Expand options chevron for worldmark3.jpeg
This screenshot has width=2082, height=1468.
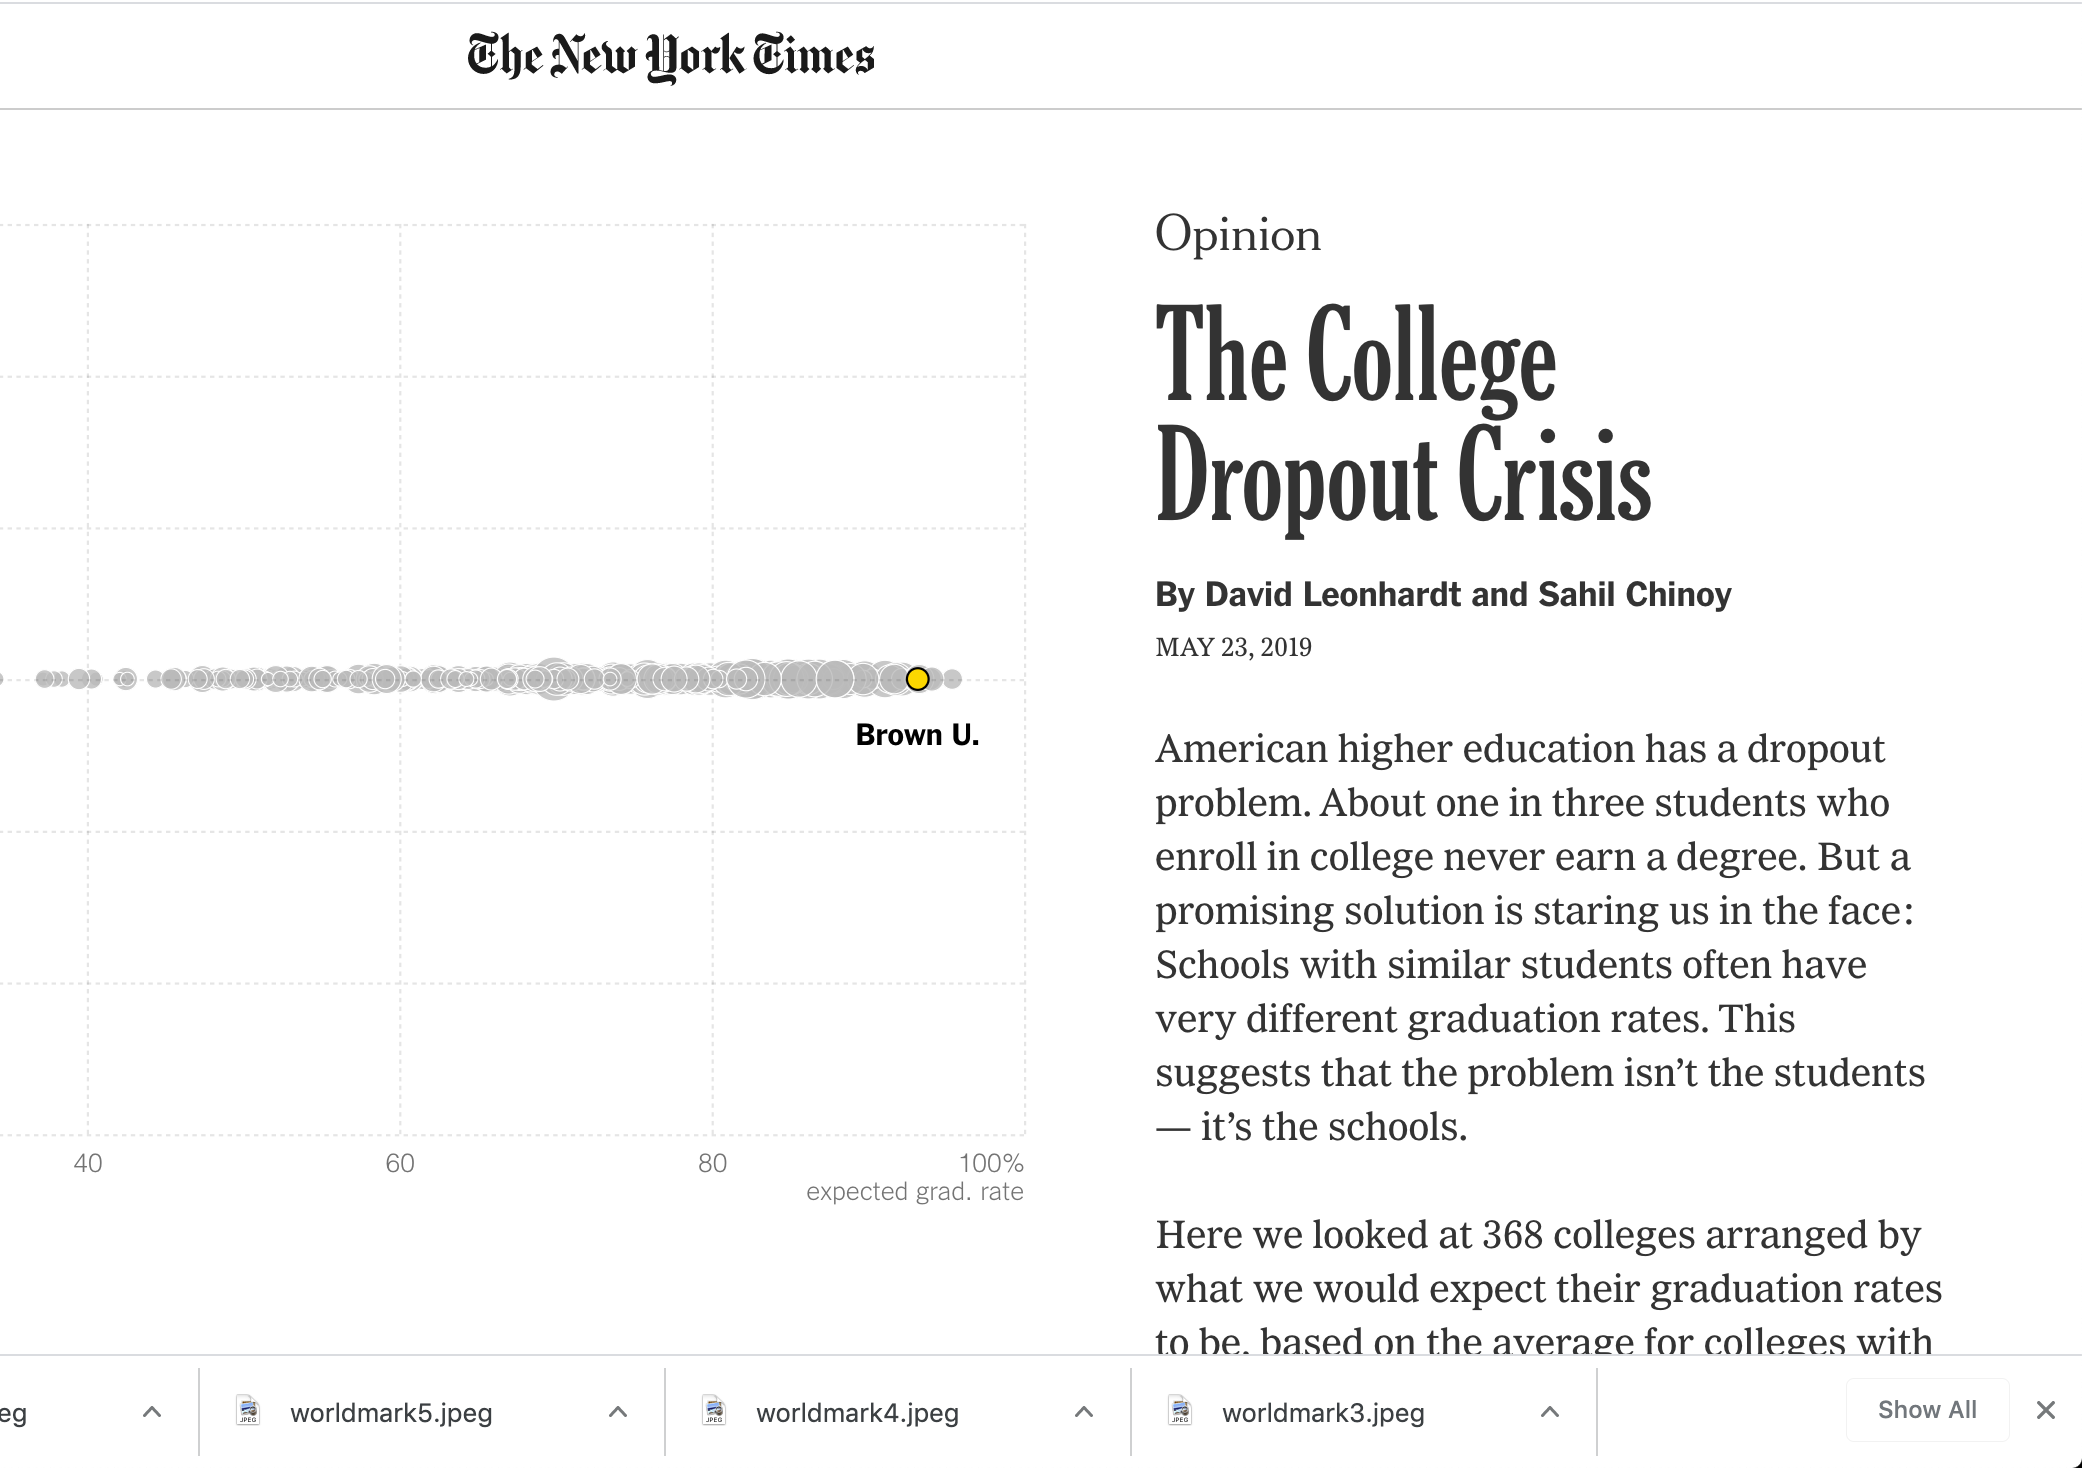1550,1412
